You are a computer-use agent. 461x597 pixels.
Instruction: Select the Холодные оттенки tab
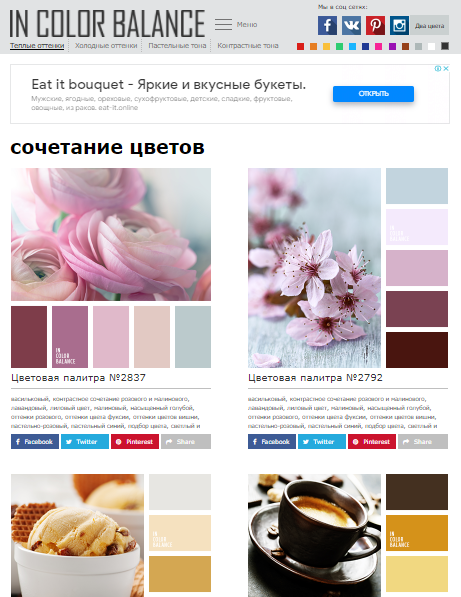[106, 46]
